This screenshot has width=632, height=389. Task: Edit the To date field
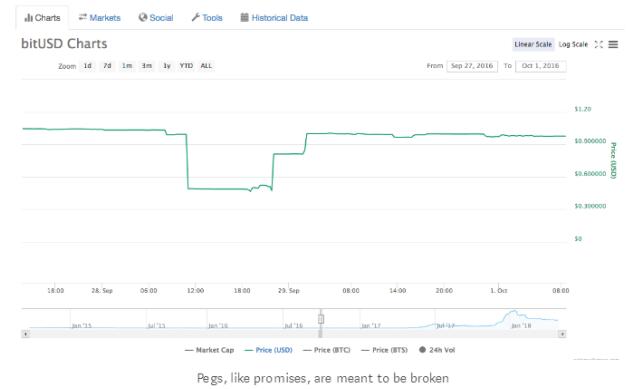pyautogui.click(x=541, y=66)
